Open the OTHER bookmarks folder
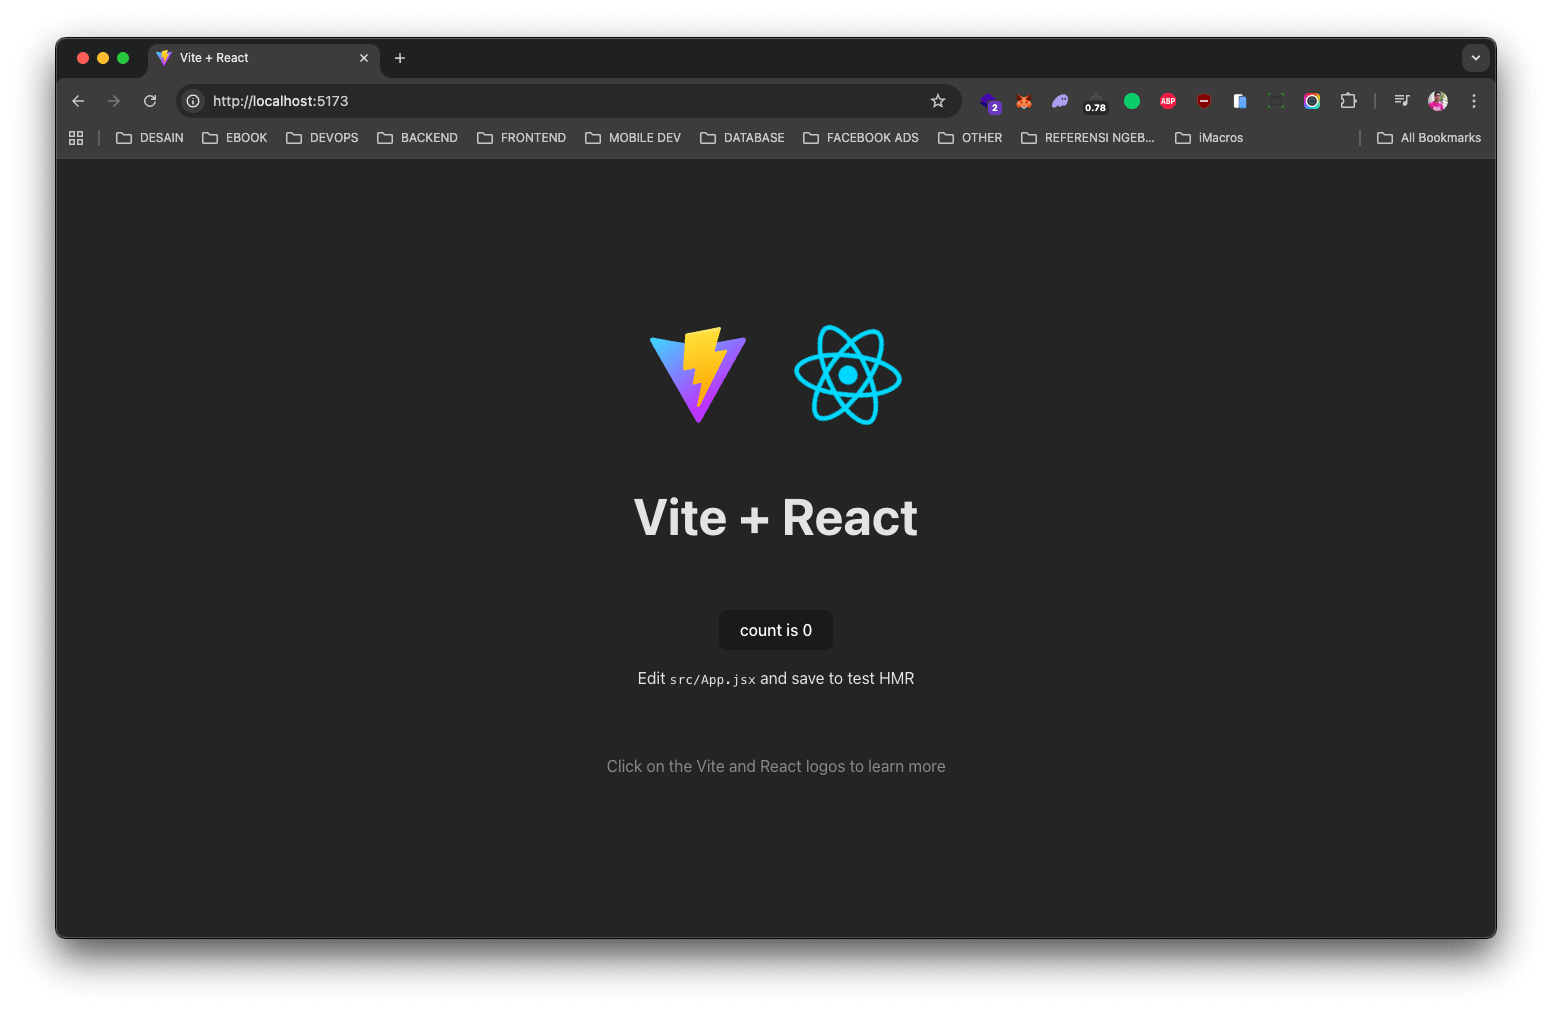The height and width of the screenshot is (1012, 1552). (x=970, y=138)
